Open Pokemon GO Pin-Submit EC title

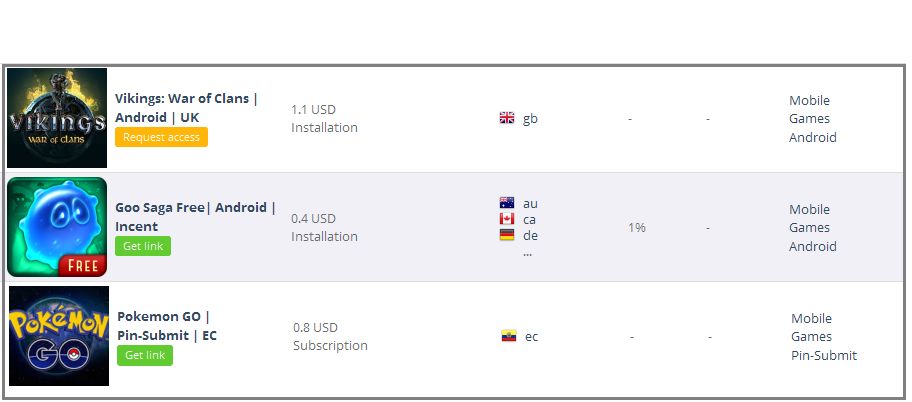[167, 326]
